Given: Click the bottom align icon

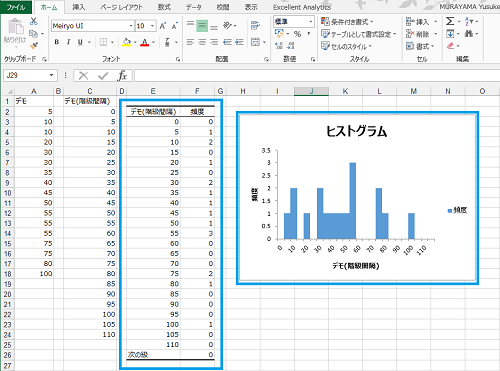Looking at the screenshot, I should point(214,27).
